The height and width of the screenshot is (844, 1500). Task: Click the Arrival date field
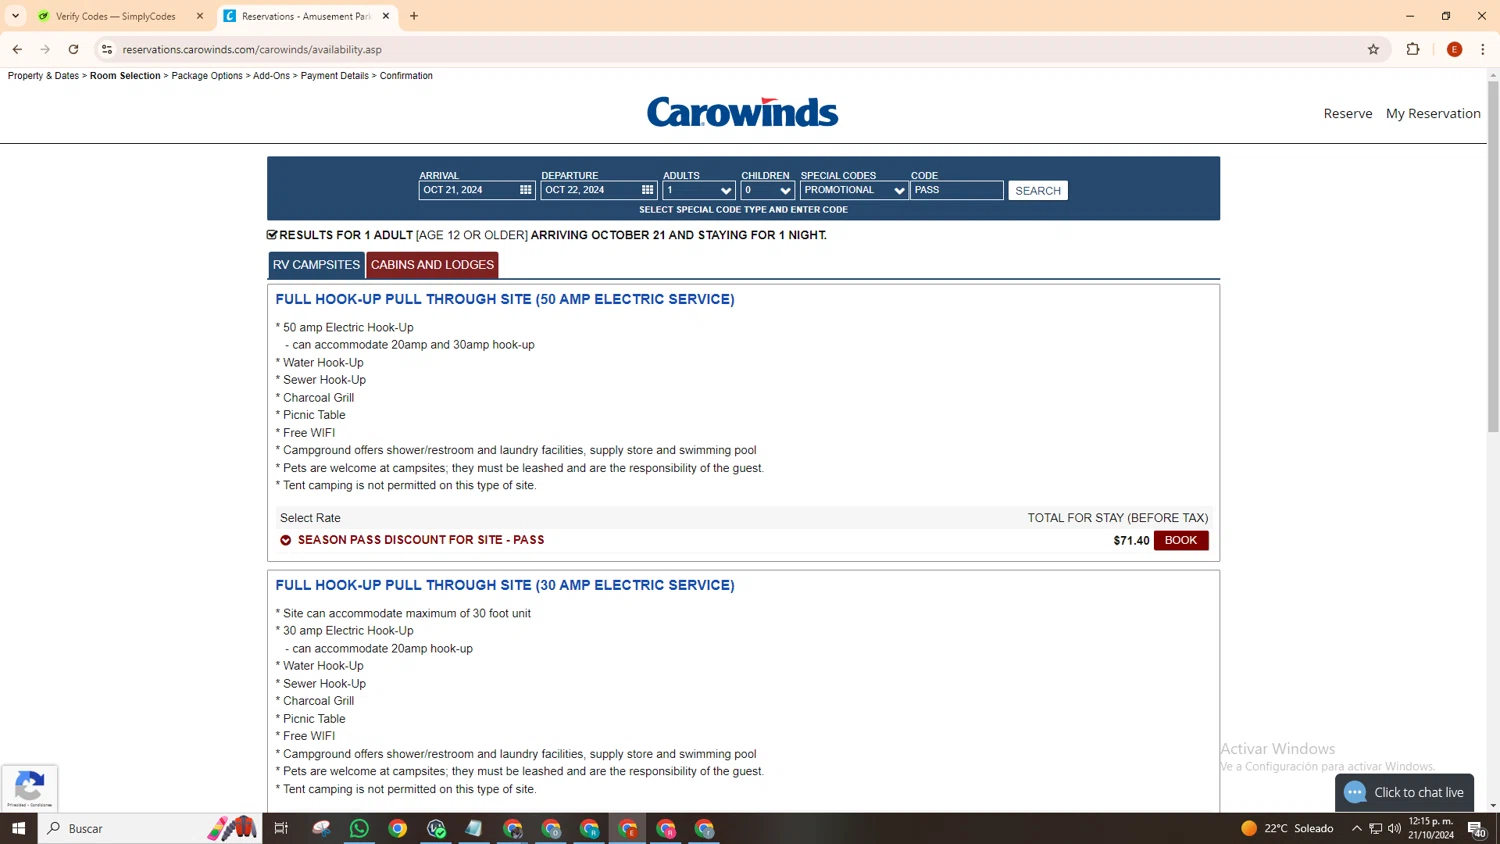[x=477, y=190]
